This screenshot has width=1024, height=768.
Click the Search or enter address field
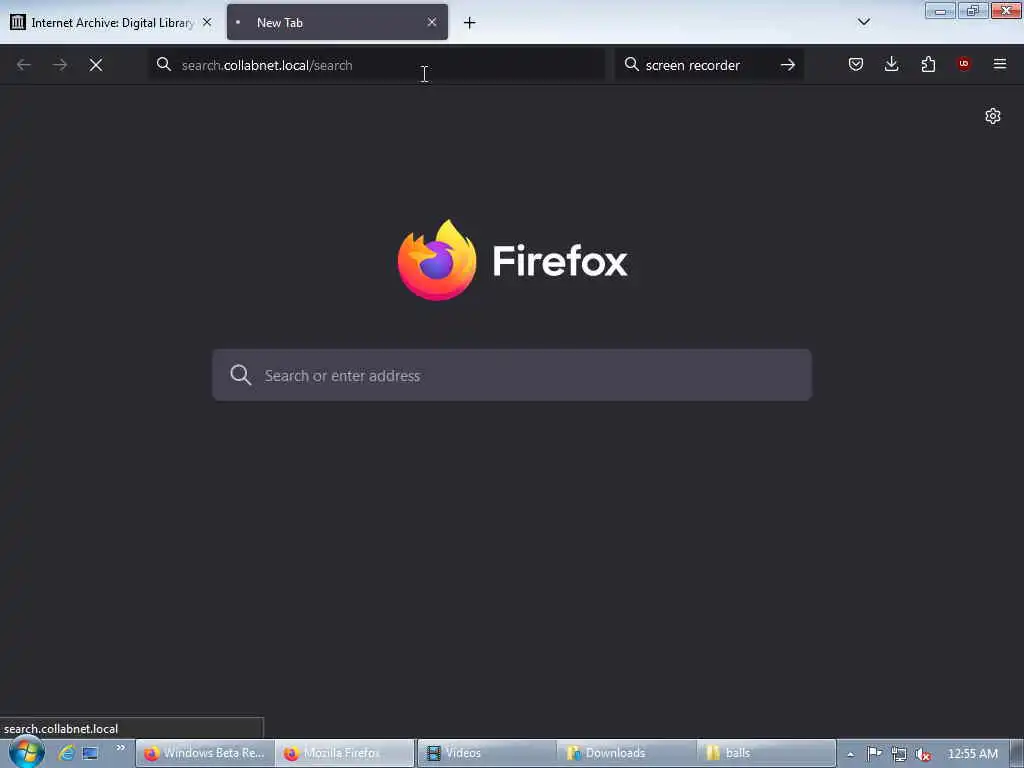pos(512,375)
